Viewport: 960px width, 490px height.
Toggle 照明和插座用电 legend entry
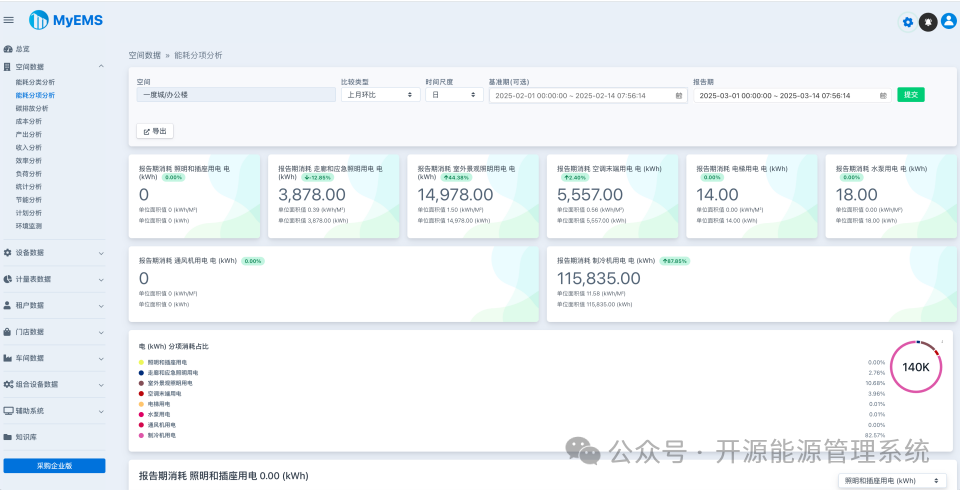[160, 362]
